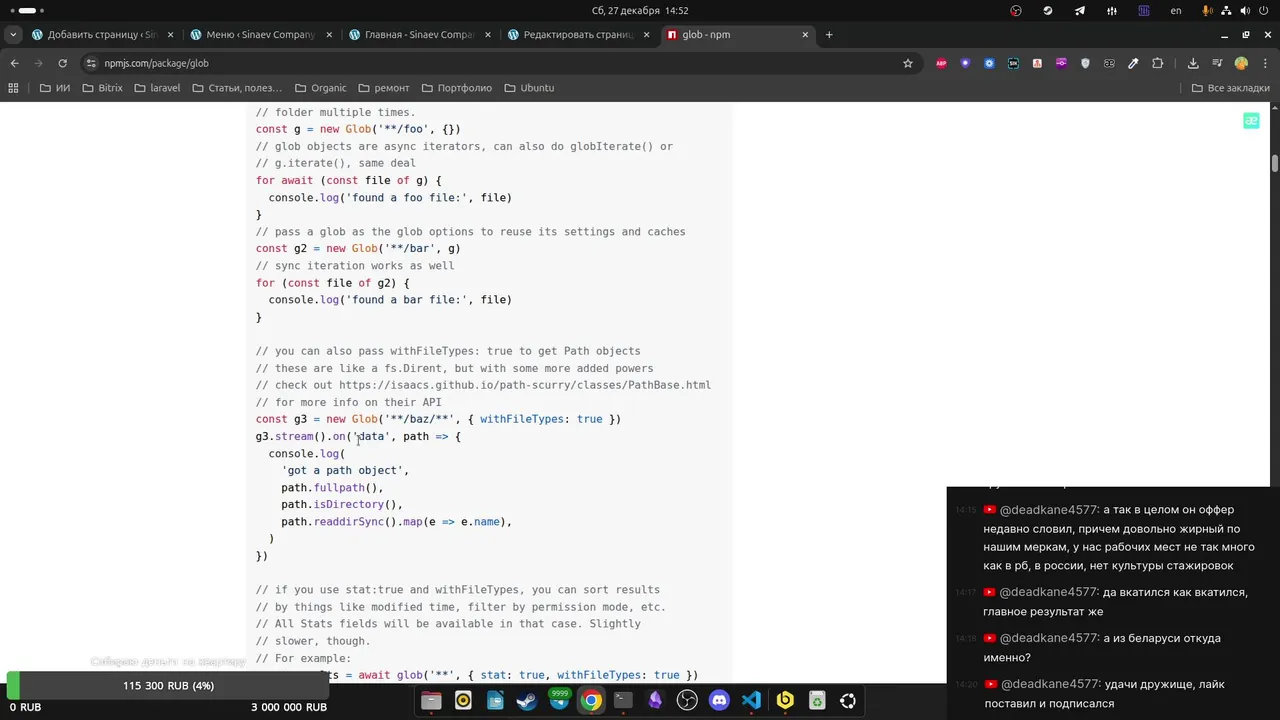Launch Discord from the dock

coord(719,701)
